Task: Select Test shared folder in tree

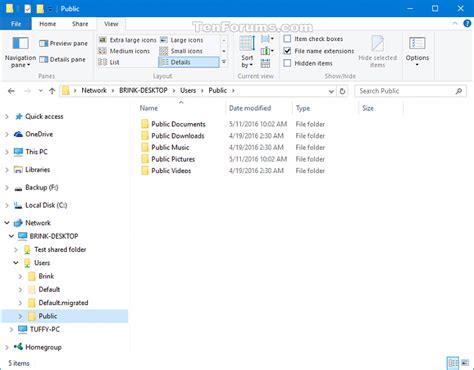Action: [55, 249]
